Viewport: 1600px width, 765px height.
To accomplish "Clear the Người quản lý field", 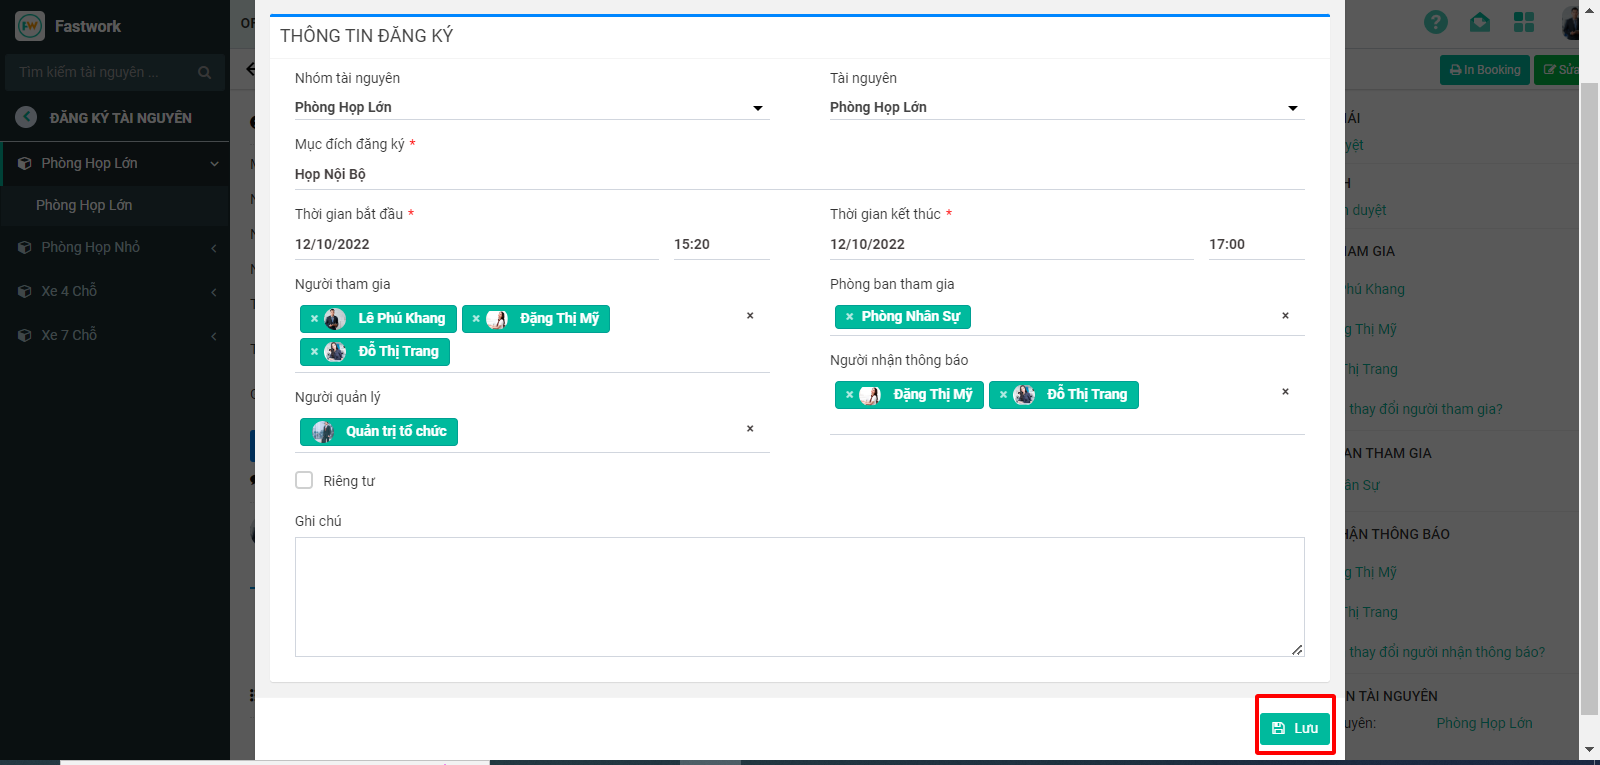I will point(750,429).
